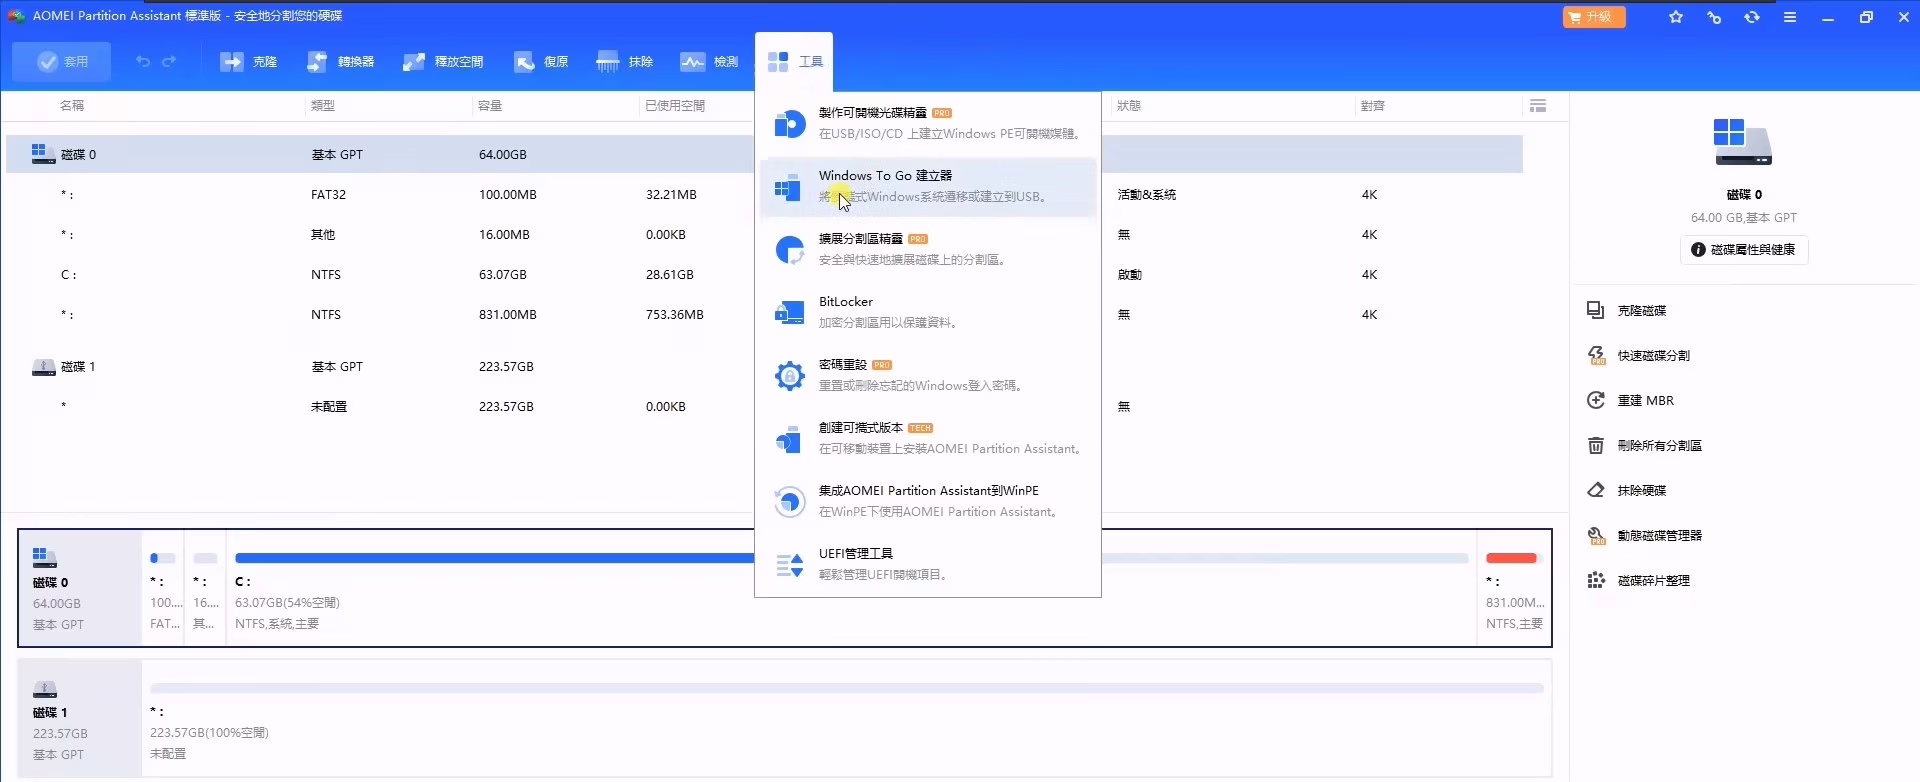The width and height of the screenshot is (1920, 782).
Task: Click the undo arrow icon
Action: coord(143,62)
